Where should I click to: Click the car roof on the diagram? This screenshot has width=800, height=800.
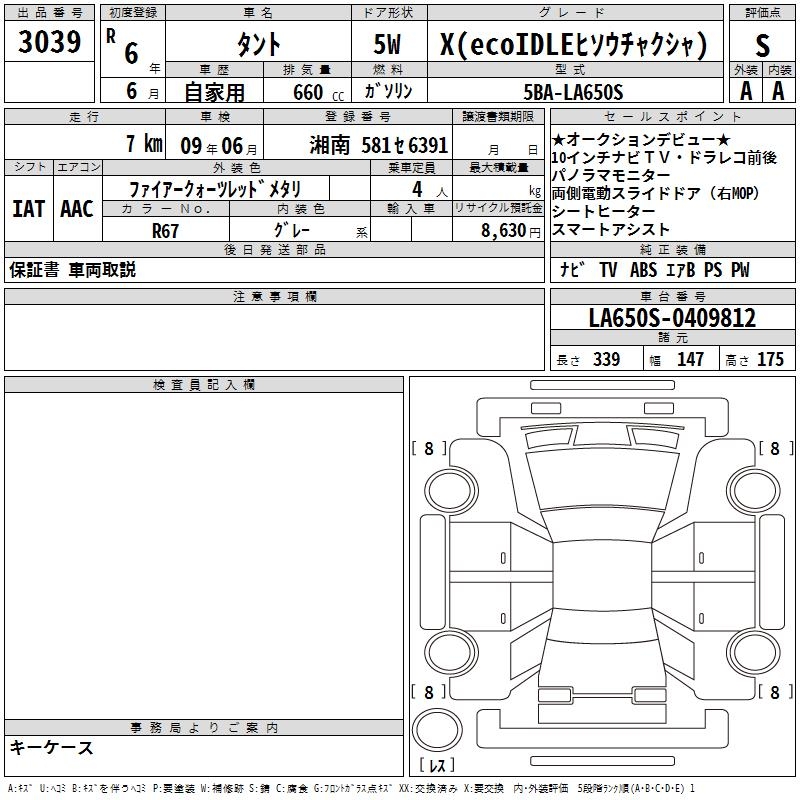tap(602, 574)
